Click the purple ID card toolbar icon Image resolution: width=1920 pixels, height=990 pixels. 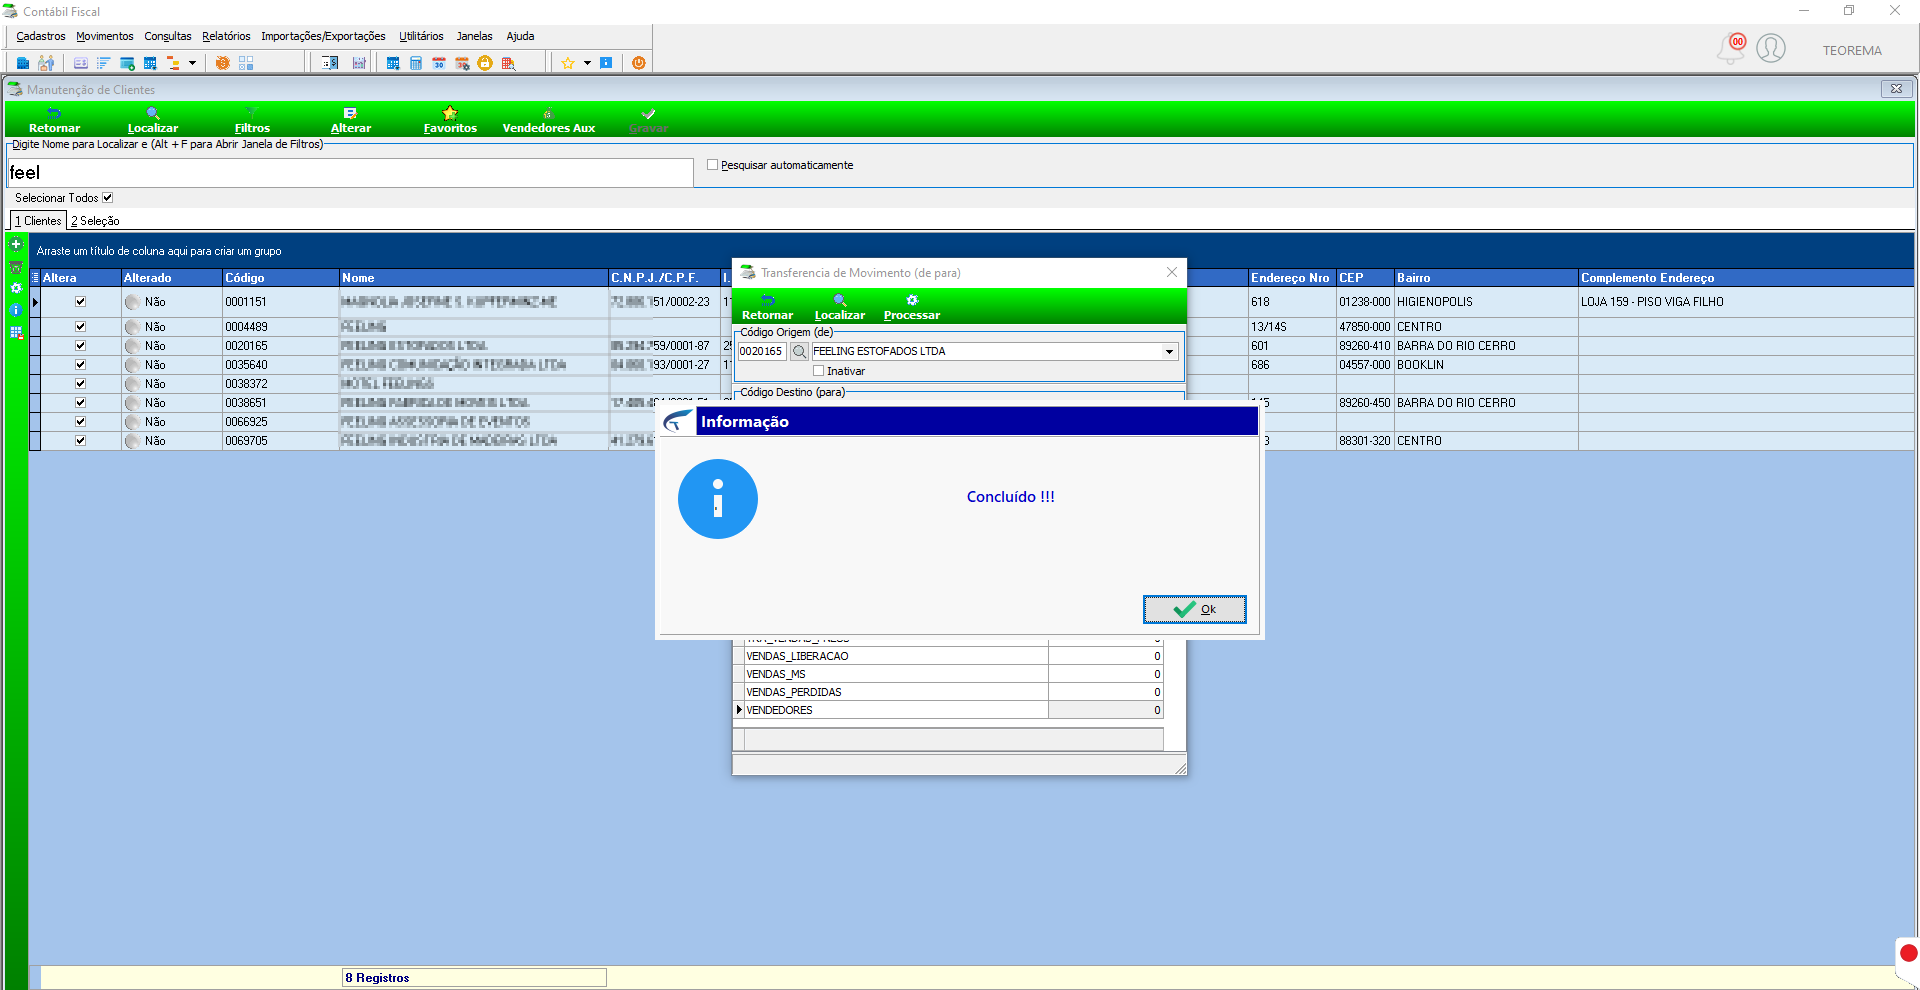[81, 63]
